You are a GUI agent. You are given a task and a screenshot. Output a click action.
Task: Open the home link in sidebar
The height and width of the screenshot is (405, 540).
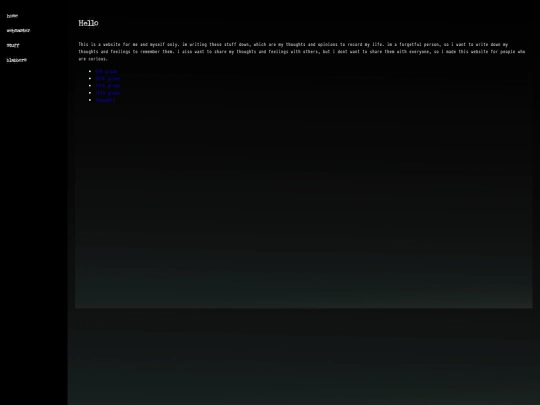coord(12,16)
